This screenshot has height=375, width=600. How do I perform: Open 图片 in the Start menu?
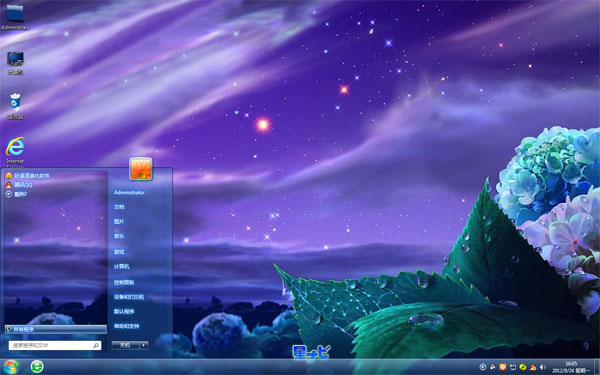pos(119,222)
